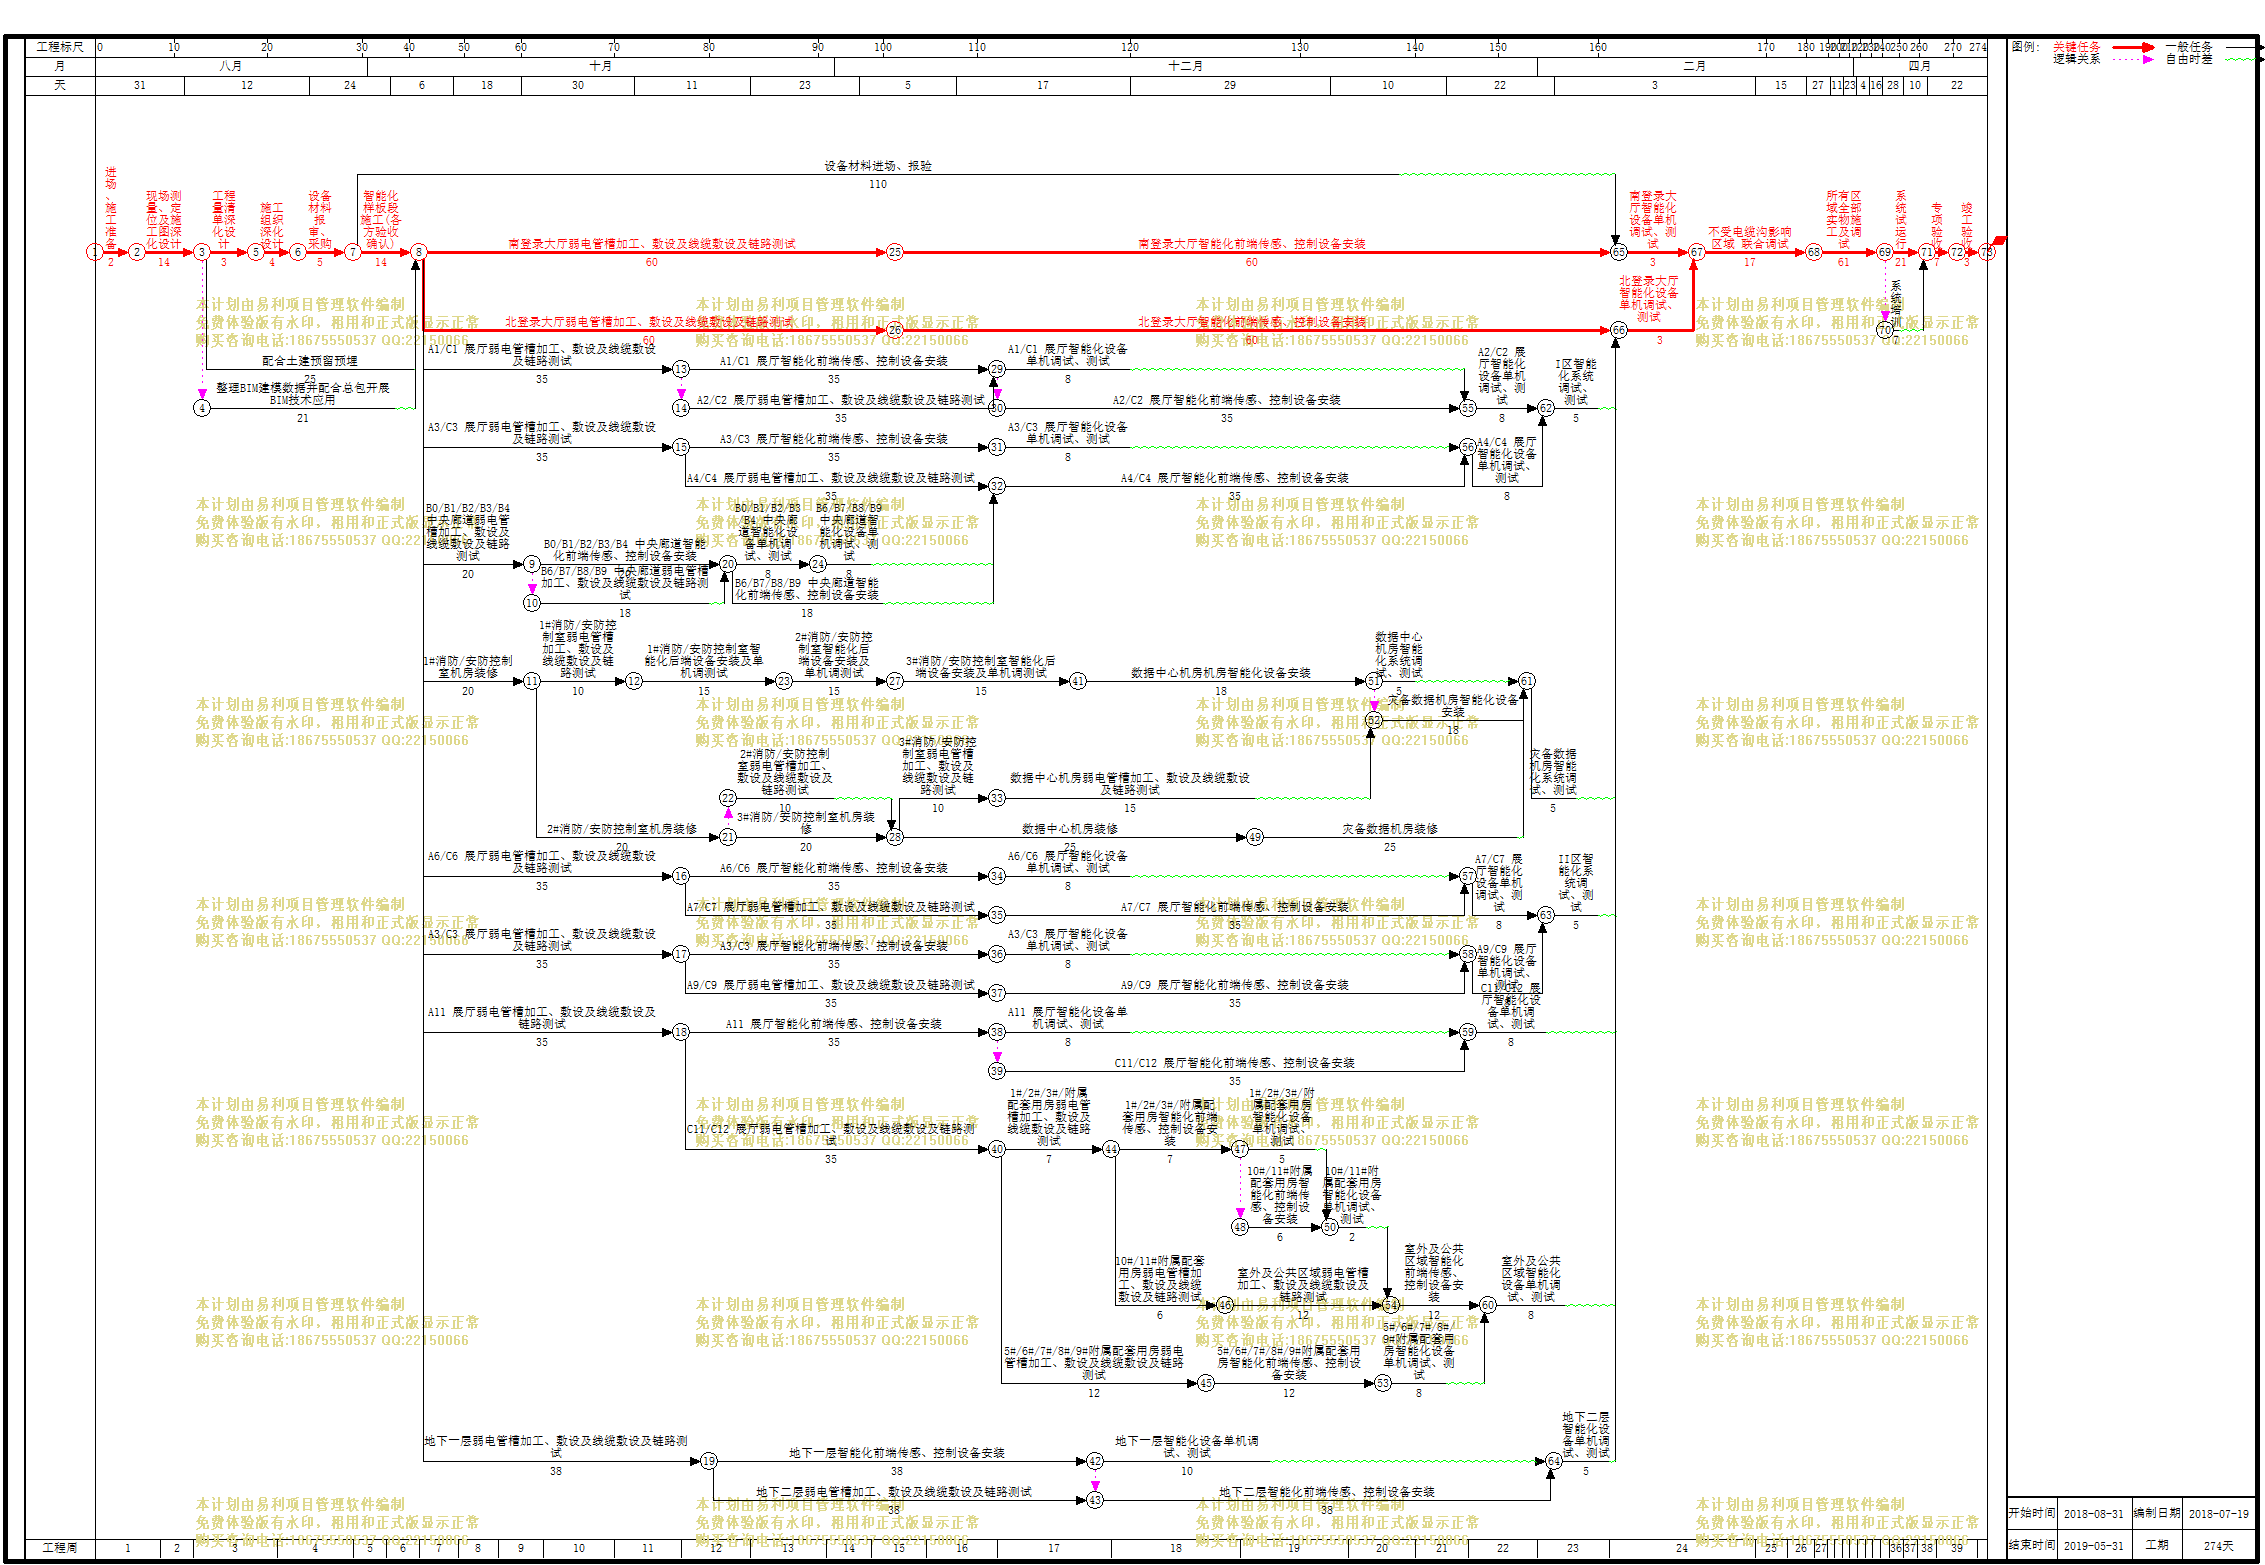Screen dimensions: 2265x1565
Task: Select node 3 on the critical path
Action: [x=202, y=252]
